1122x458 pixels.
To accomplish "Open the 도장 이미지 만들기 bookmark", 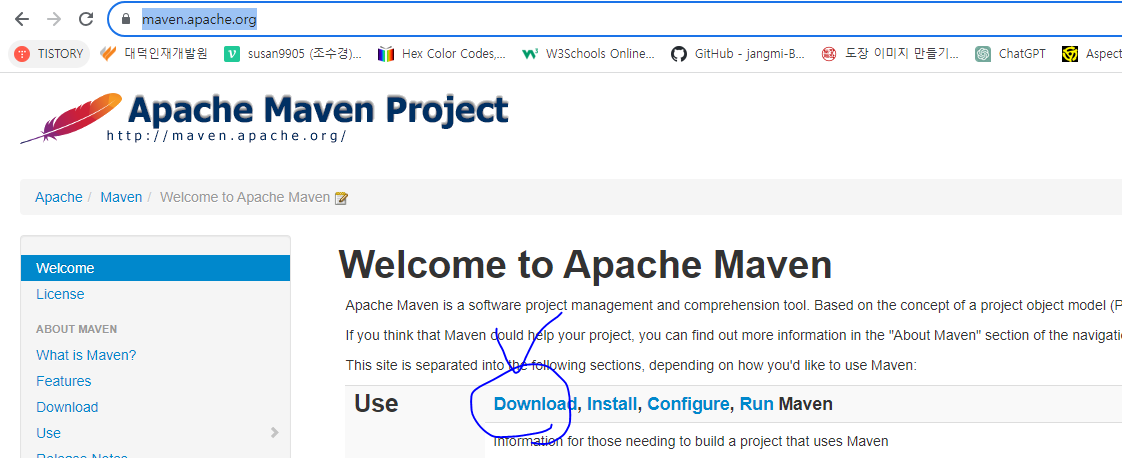I will click(891, 54).
